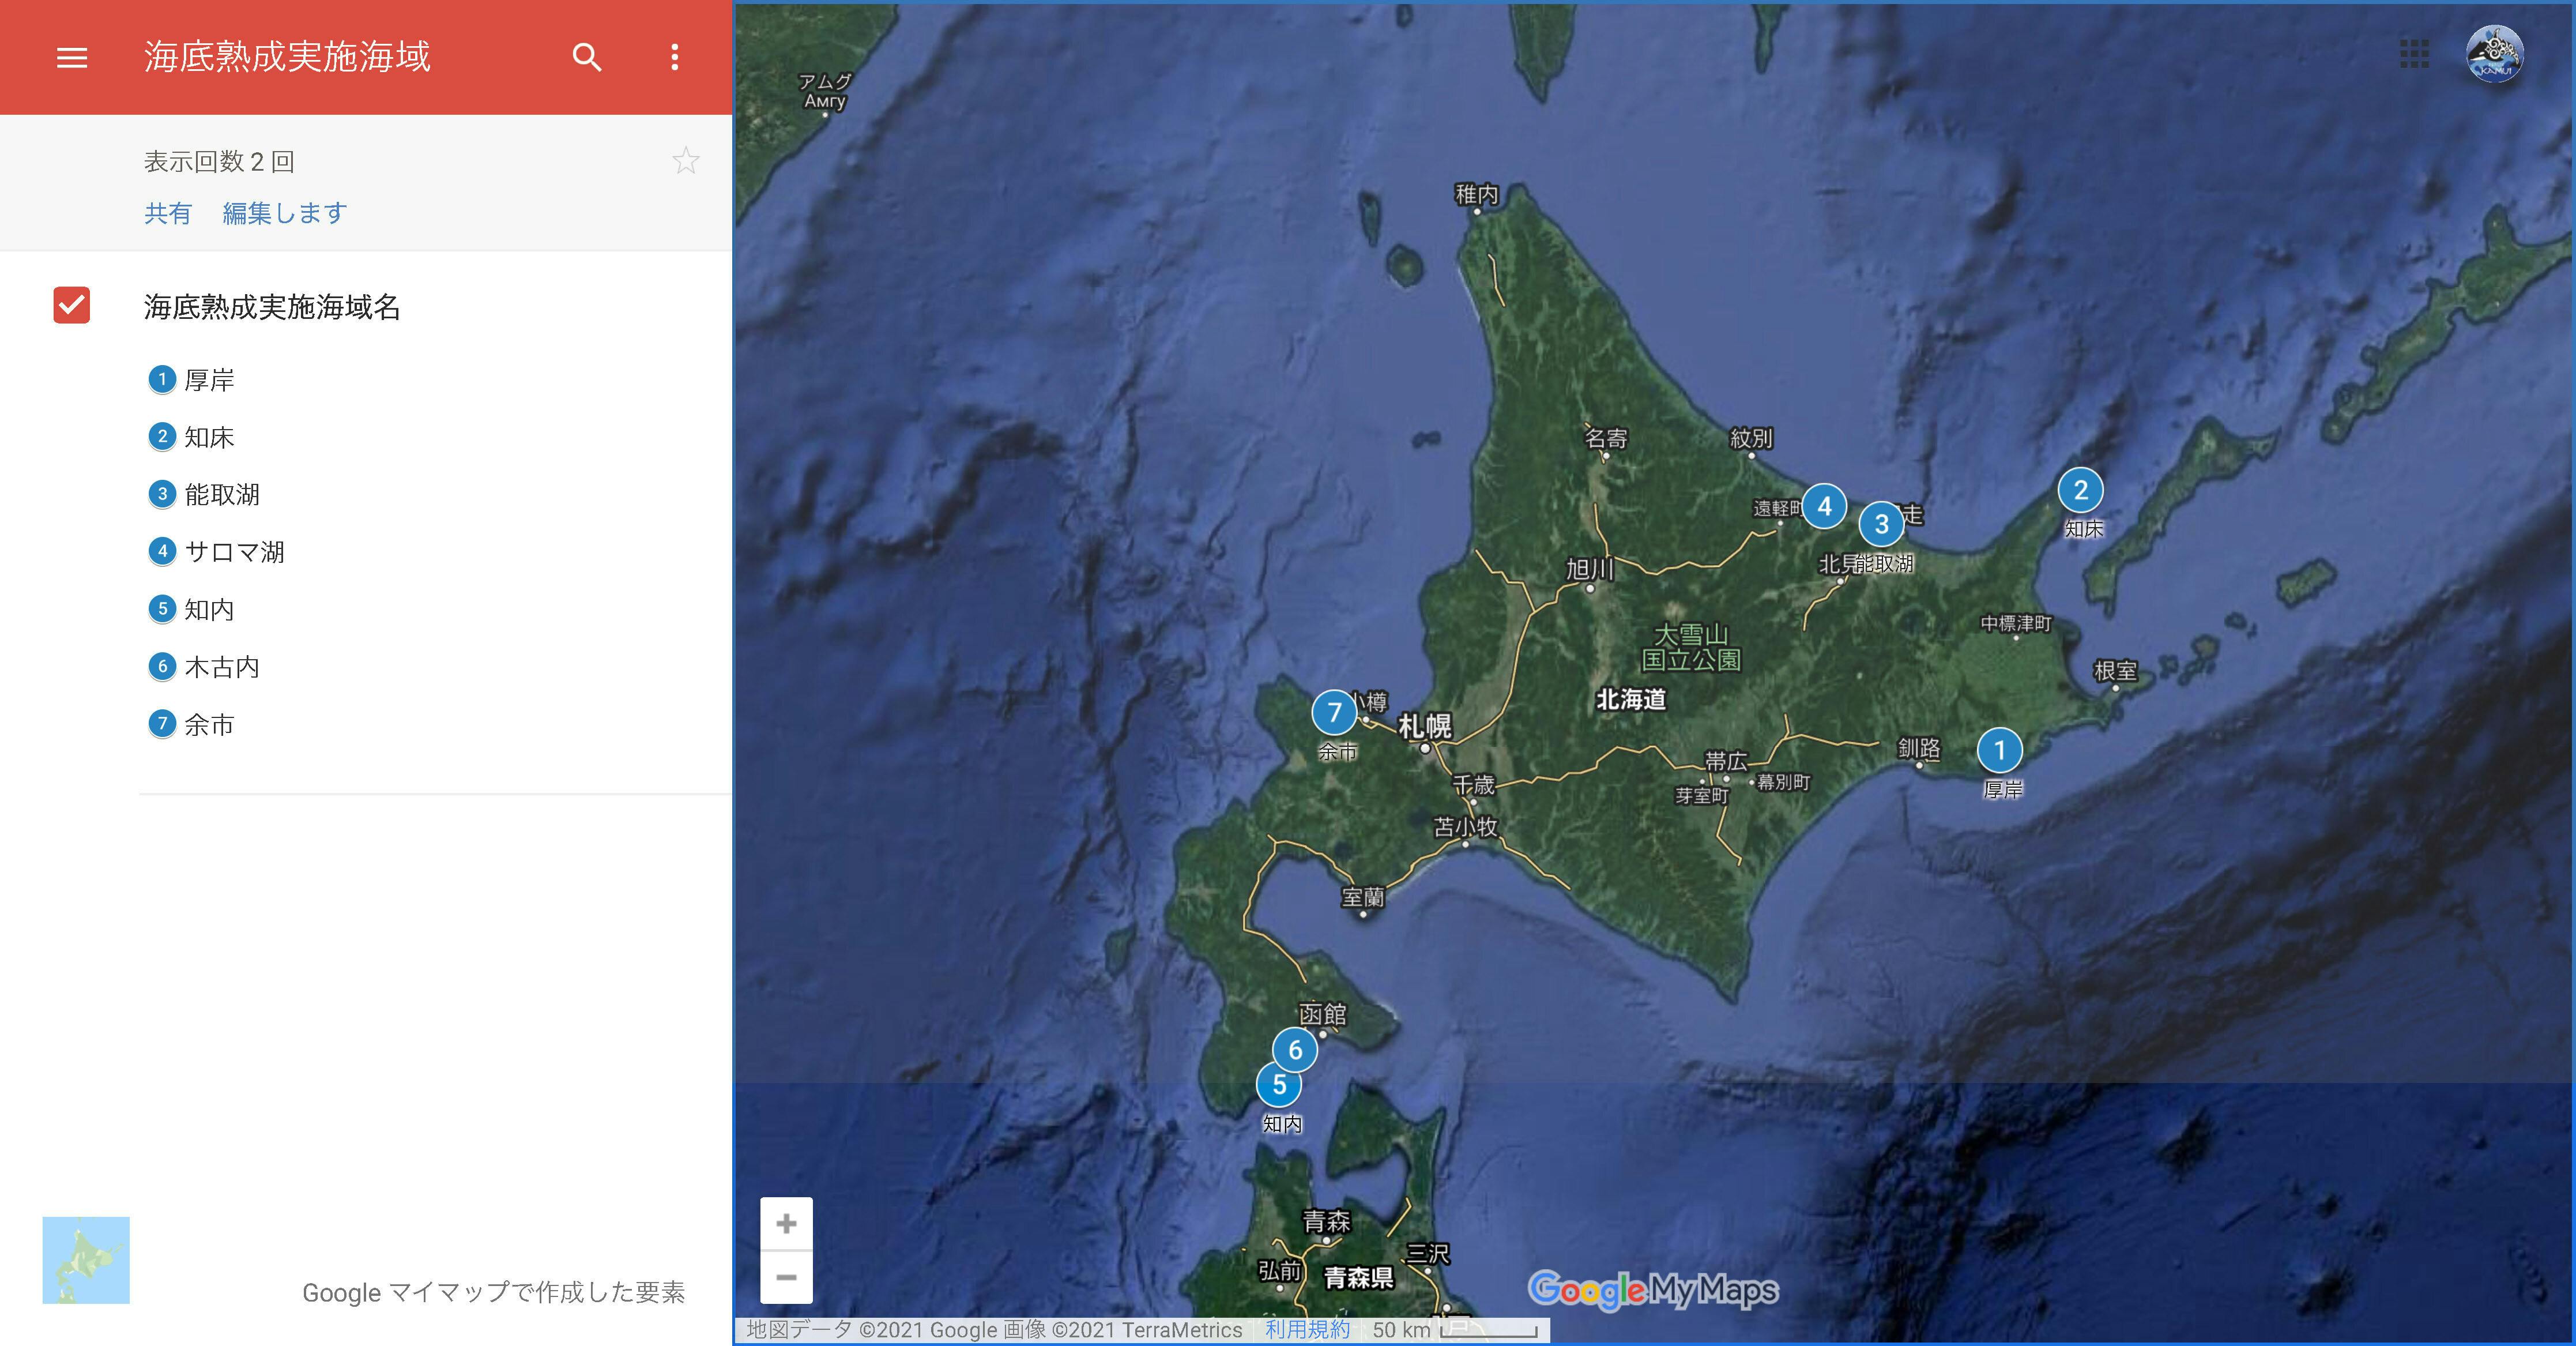This screenshot has width=2576, height=1346.
Task: Click the 共有 share link
Action: pyautogui.click(x=167, y=213)
